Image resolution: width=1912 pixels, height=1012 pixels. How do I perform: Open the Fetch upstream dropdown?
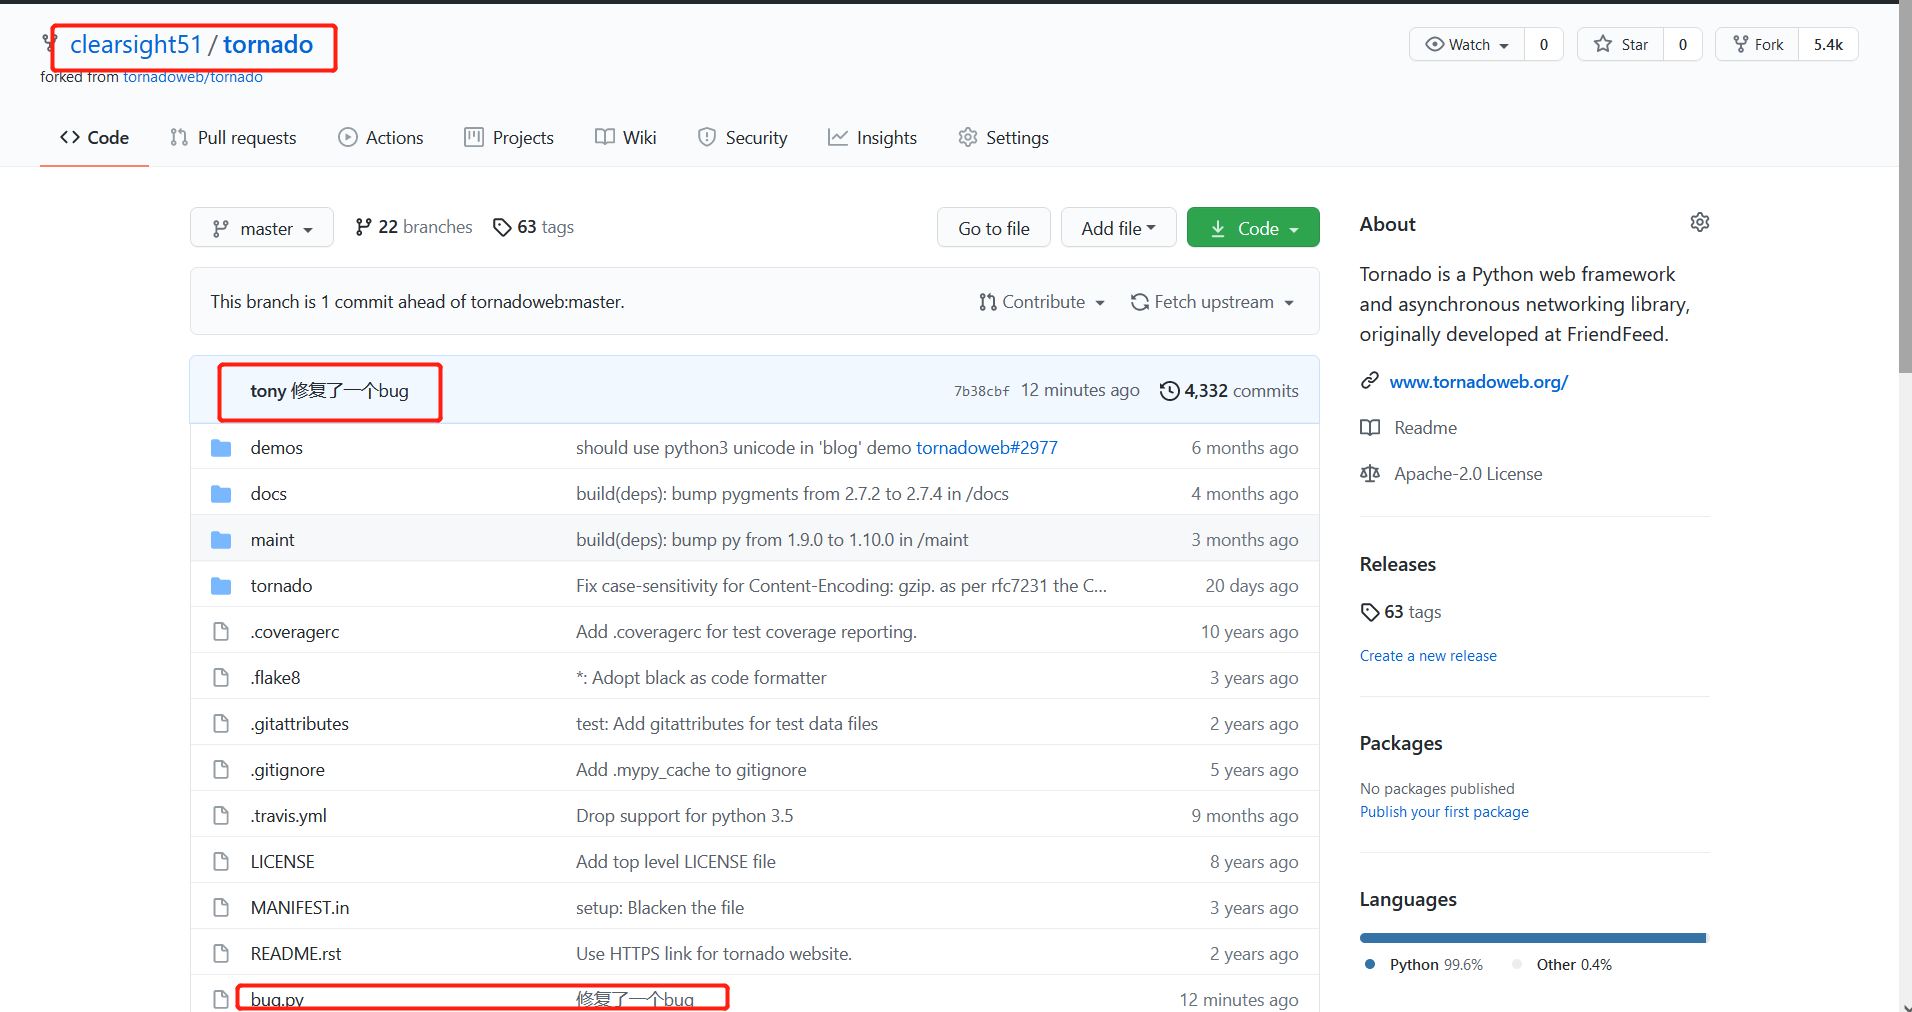click(1213, 302)
